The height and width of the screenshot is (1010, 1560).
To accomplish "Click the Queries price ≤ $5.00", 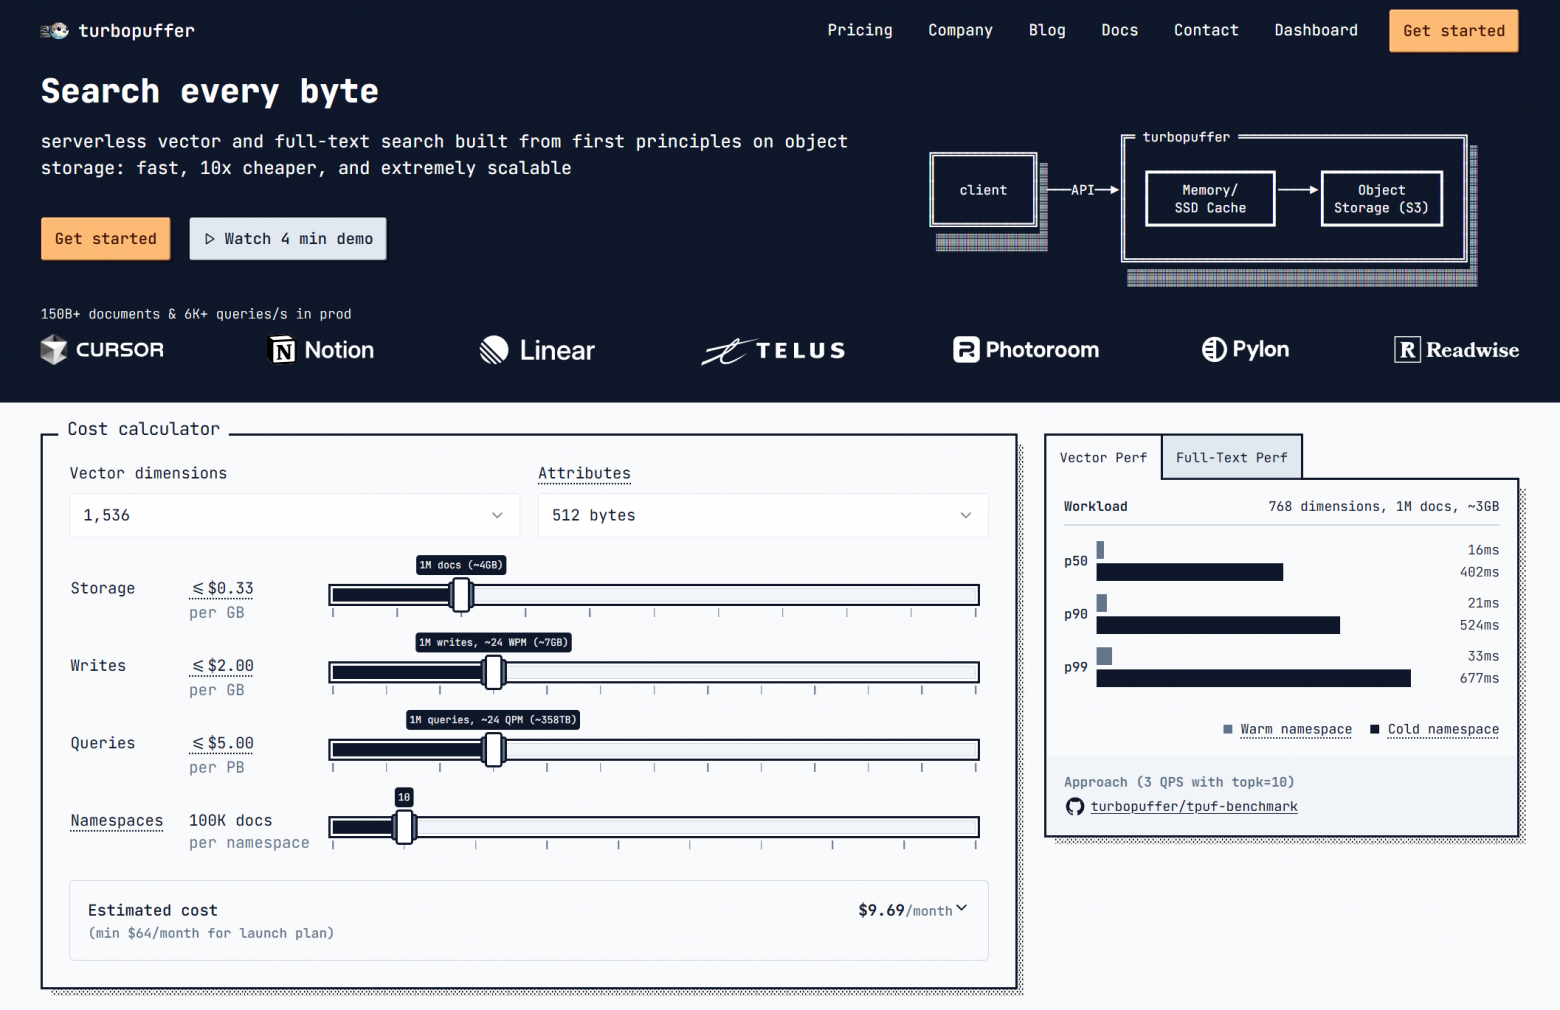I will click(222, 744).
